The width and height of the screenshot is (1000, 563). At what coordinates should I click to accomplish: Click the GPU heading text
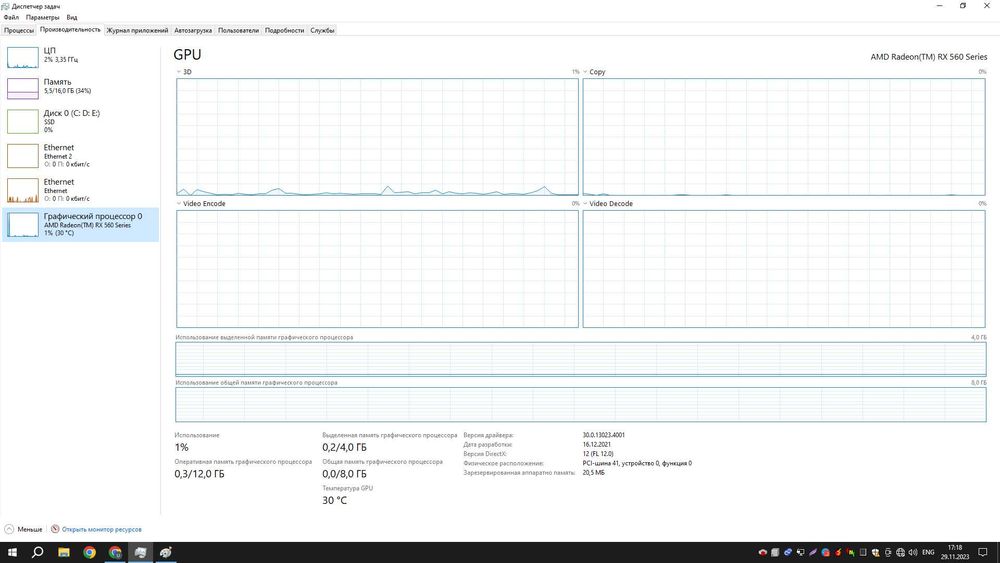[188, 55]
